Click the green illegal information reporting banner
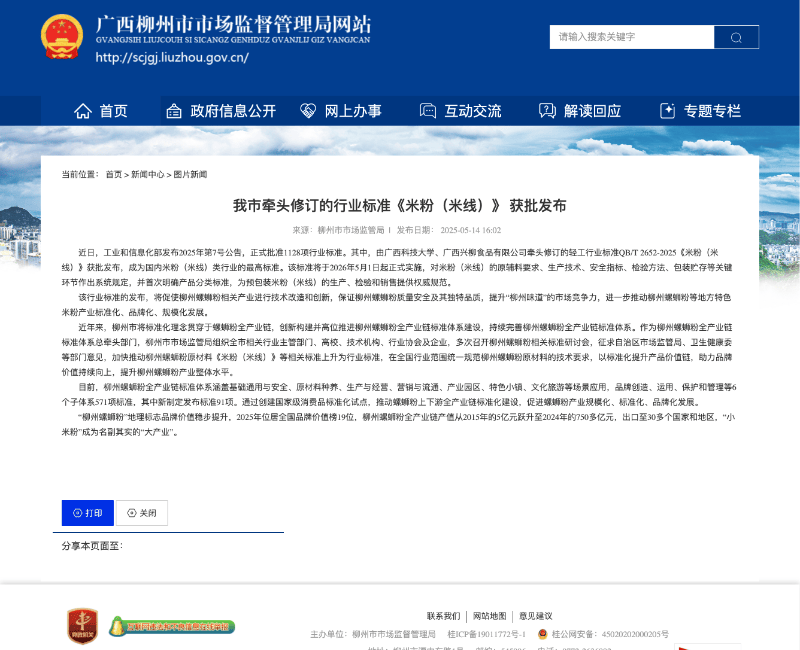 172,626
